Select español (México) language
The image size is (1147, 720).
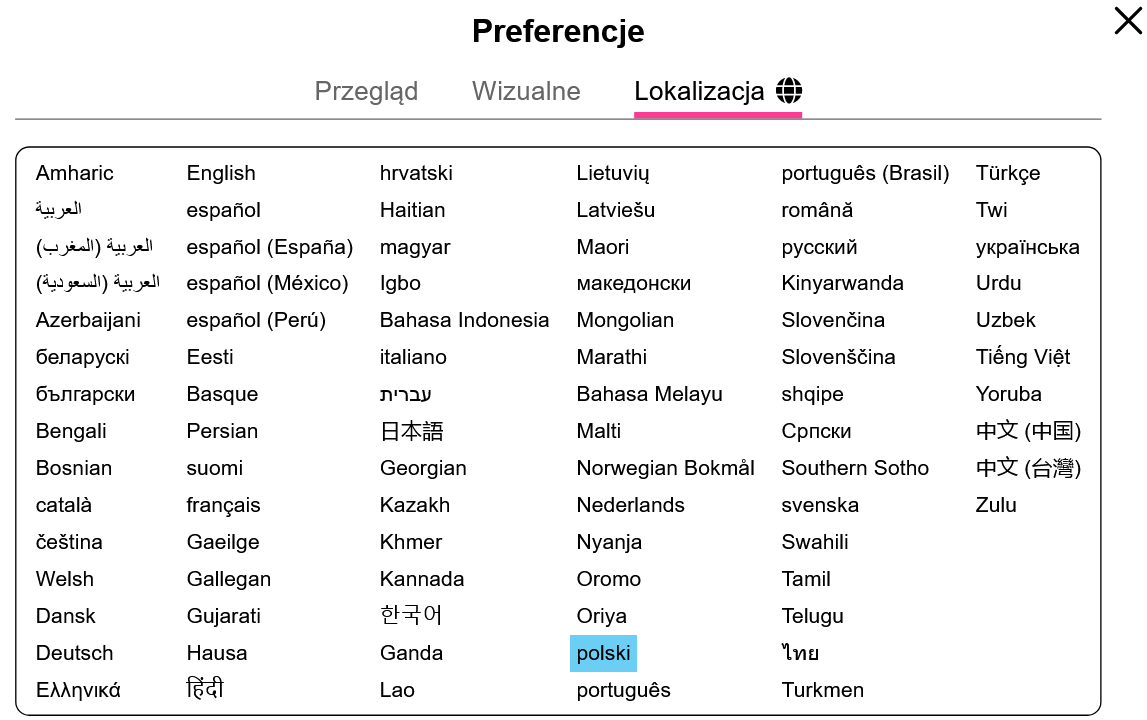point(267,283)
